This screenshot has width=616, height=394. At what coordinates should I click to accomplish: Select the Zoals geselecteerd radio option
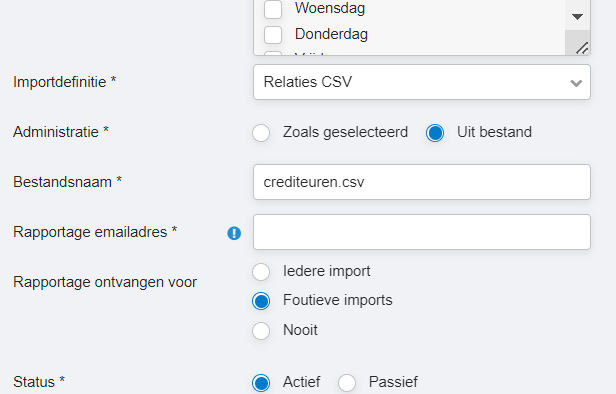tap(261, 132)
